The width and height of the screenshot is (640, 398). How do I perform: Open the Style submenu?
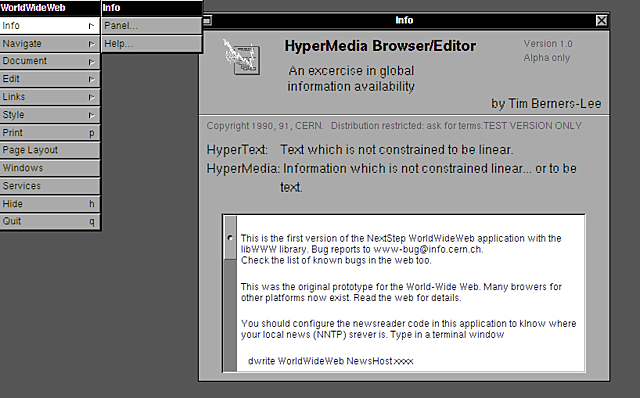pyautogui.click(x=50, y=115)
